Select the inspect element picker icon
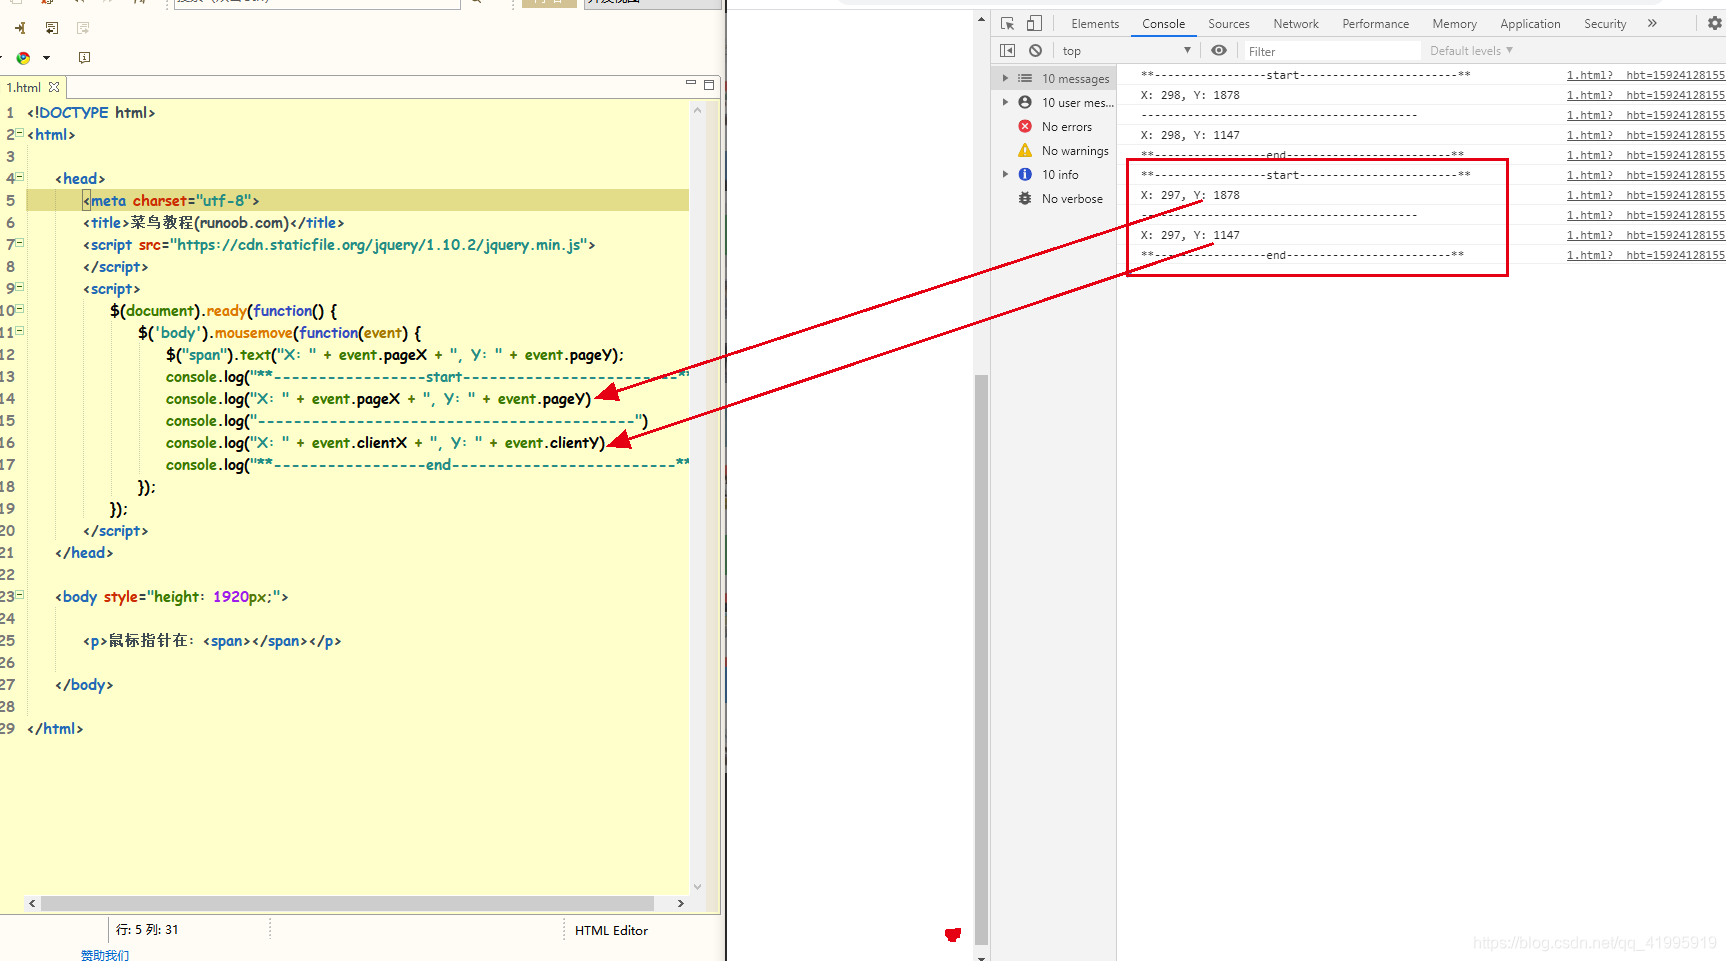Screen dimensions: 1726x961 tap(1007, 23)
